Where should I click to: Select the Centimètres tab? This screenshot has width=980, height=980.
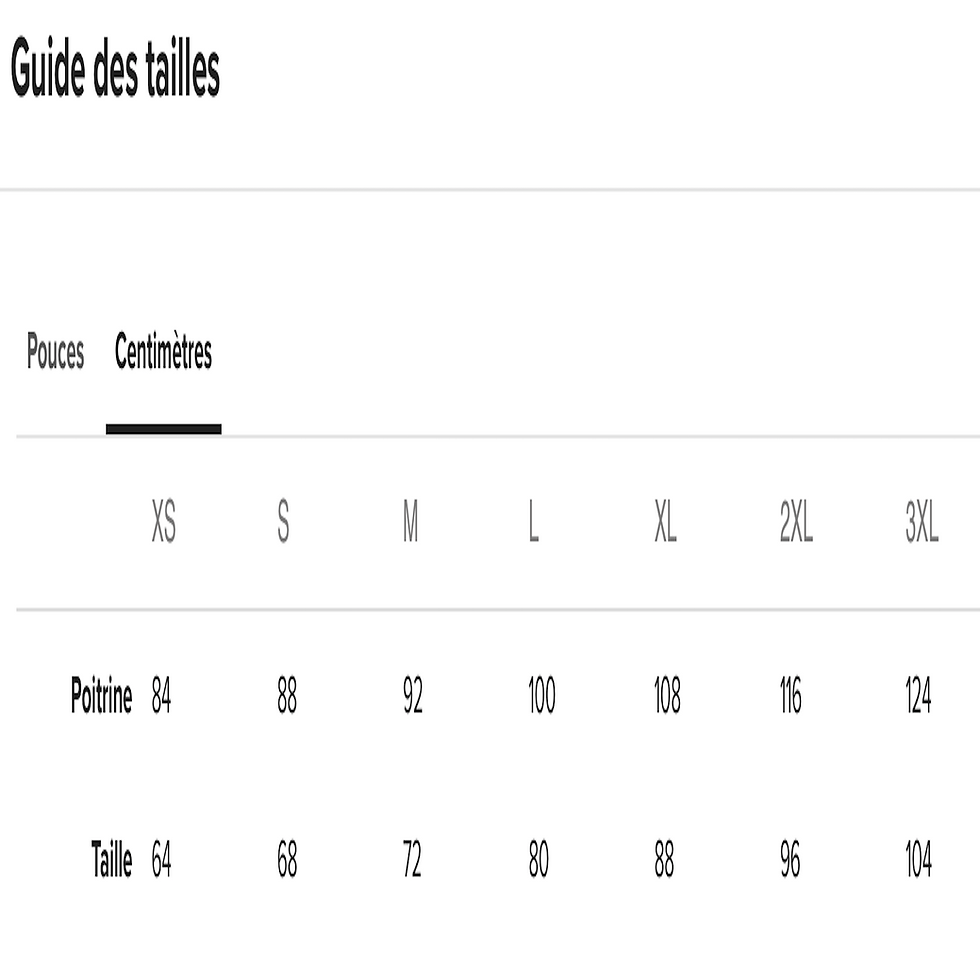pos(164,352)
